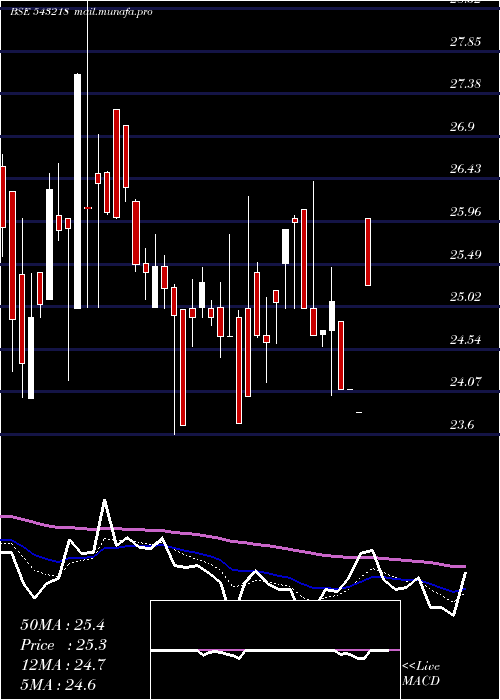Click the tallest white candlestick body
The image size is (500, 700).
point(78,191)
